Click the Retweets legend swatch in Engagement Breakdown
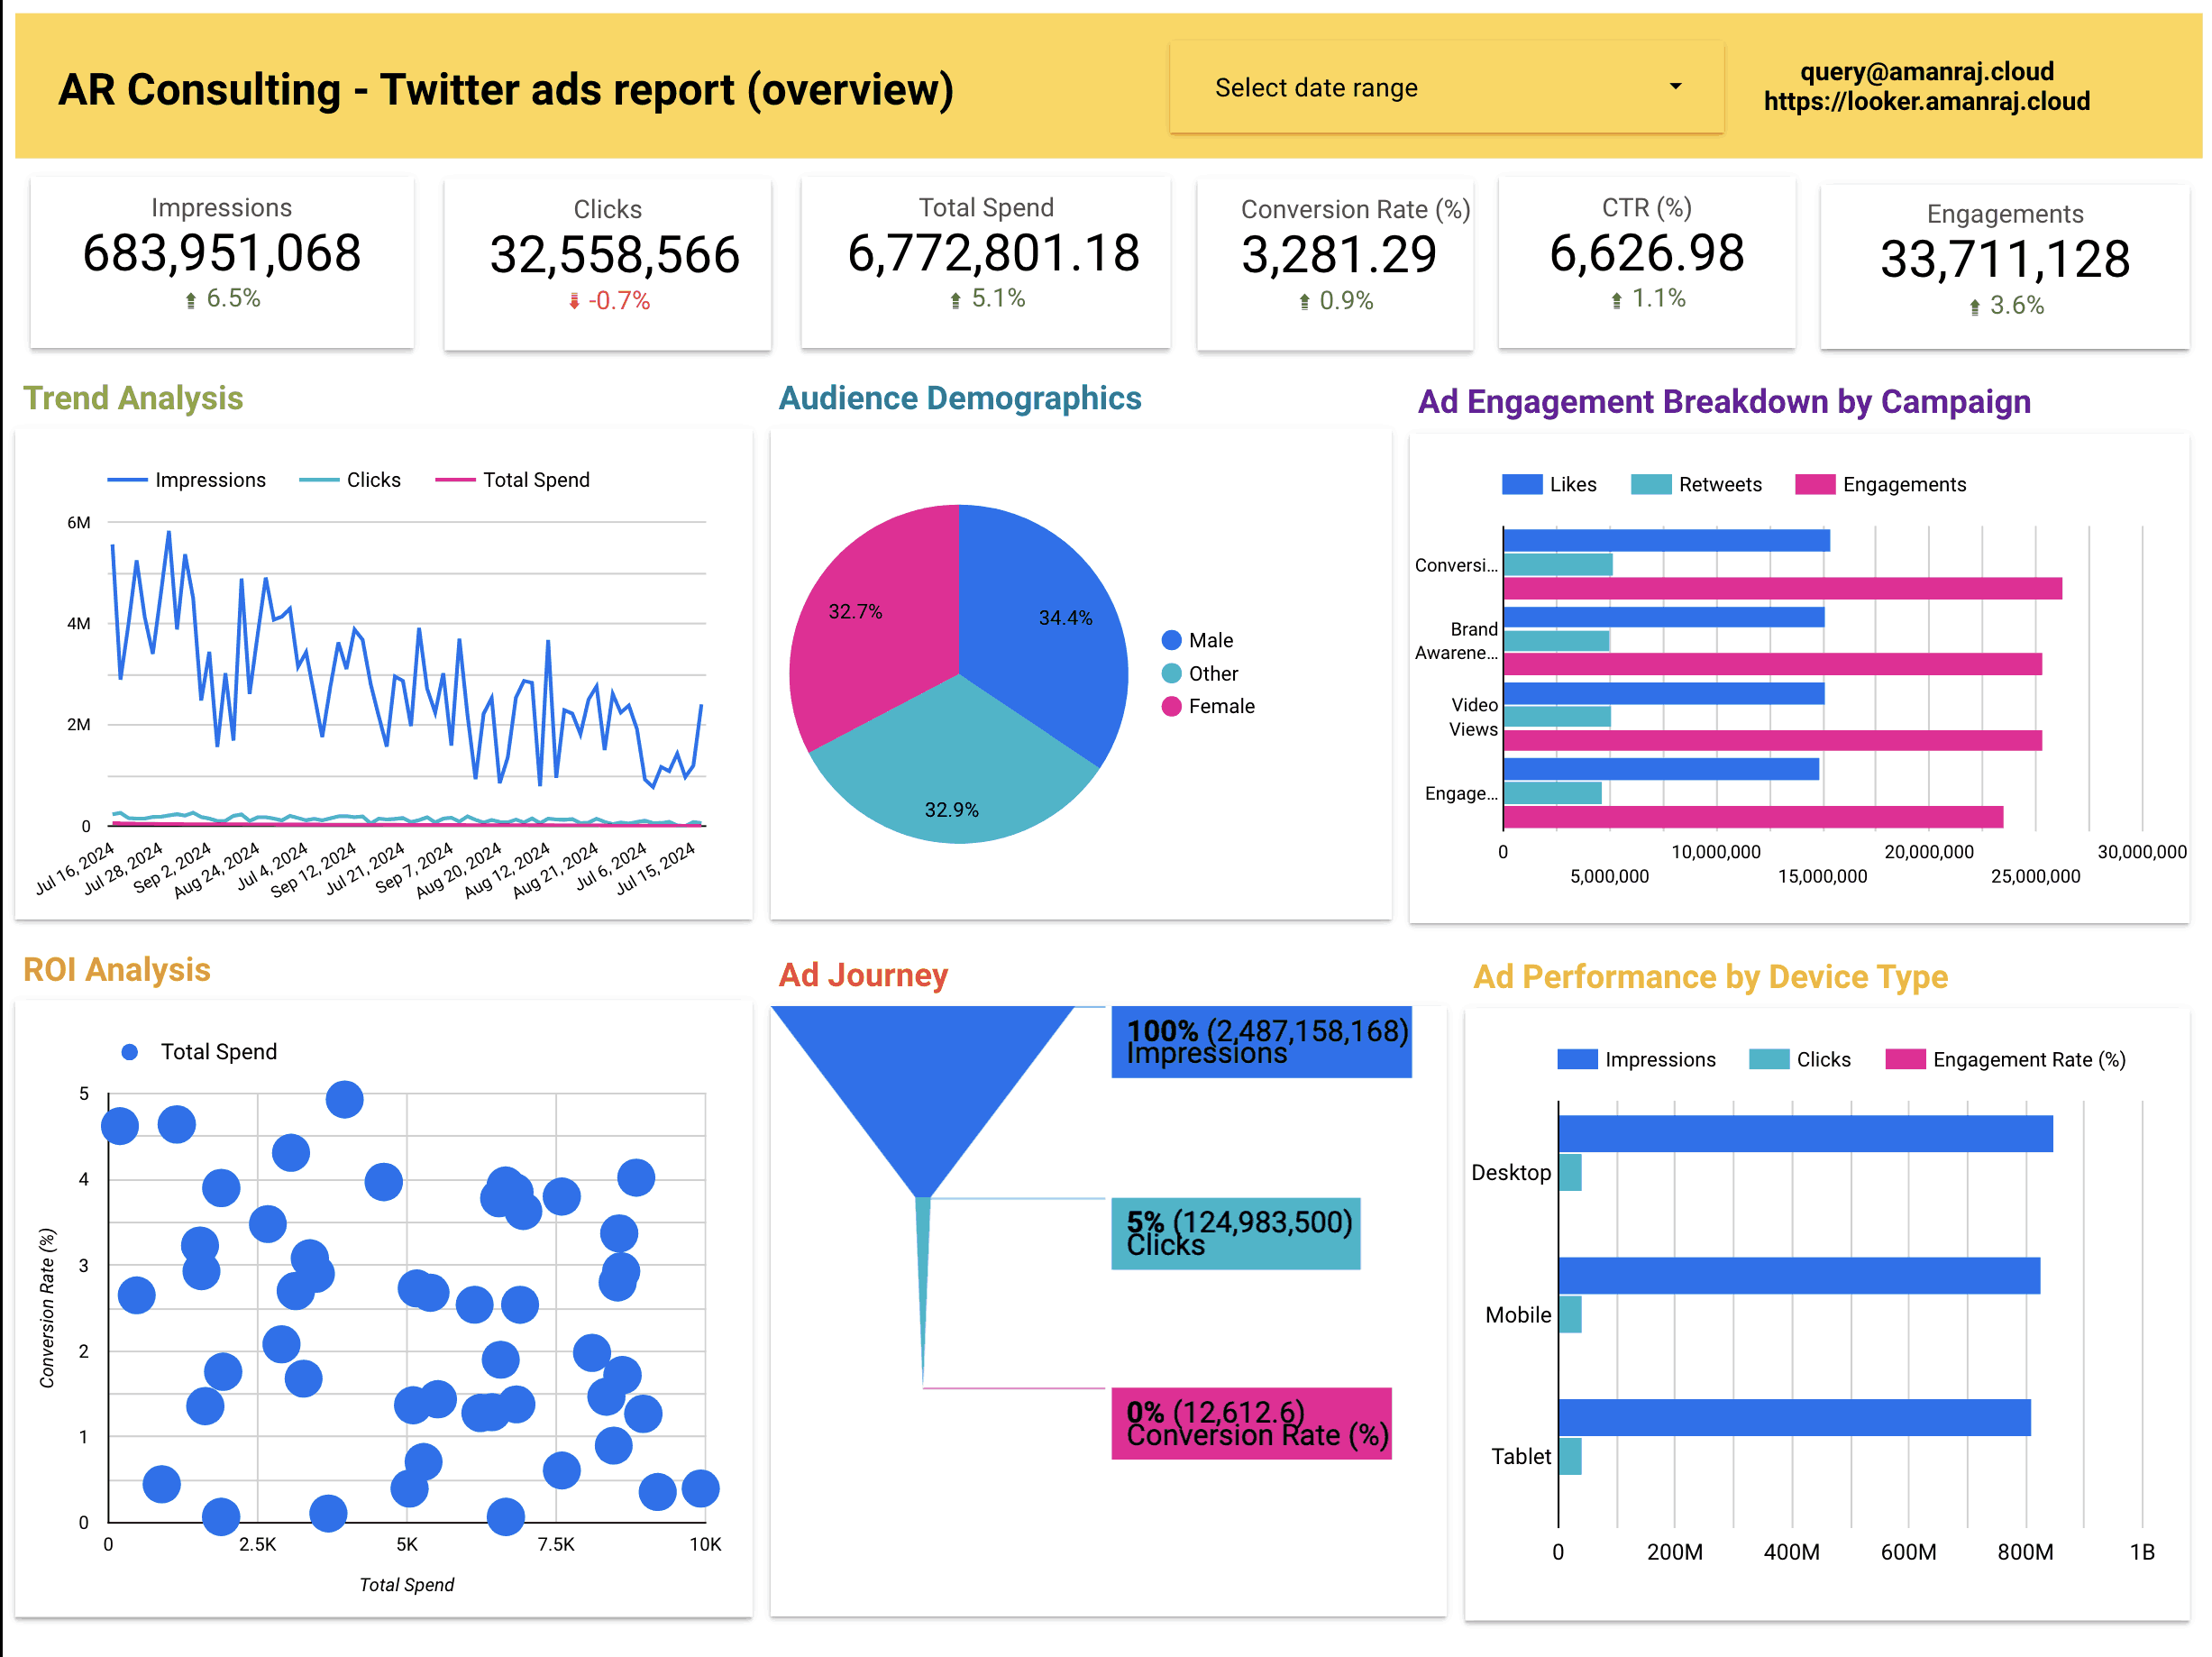The width and height of the screenshot is (2212, 1657). [1650, 484]
